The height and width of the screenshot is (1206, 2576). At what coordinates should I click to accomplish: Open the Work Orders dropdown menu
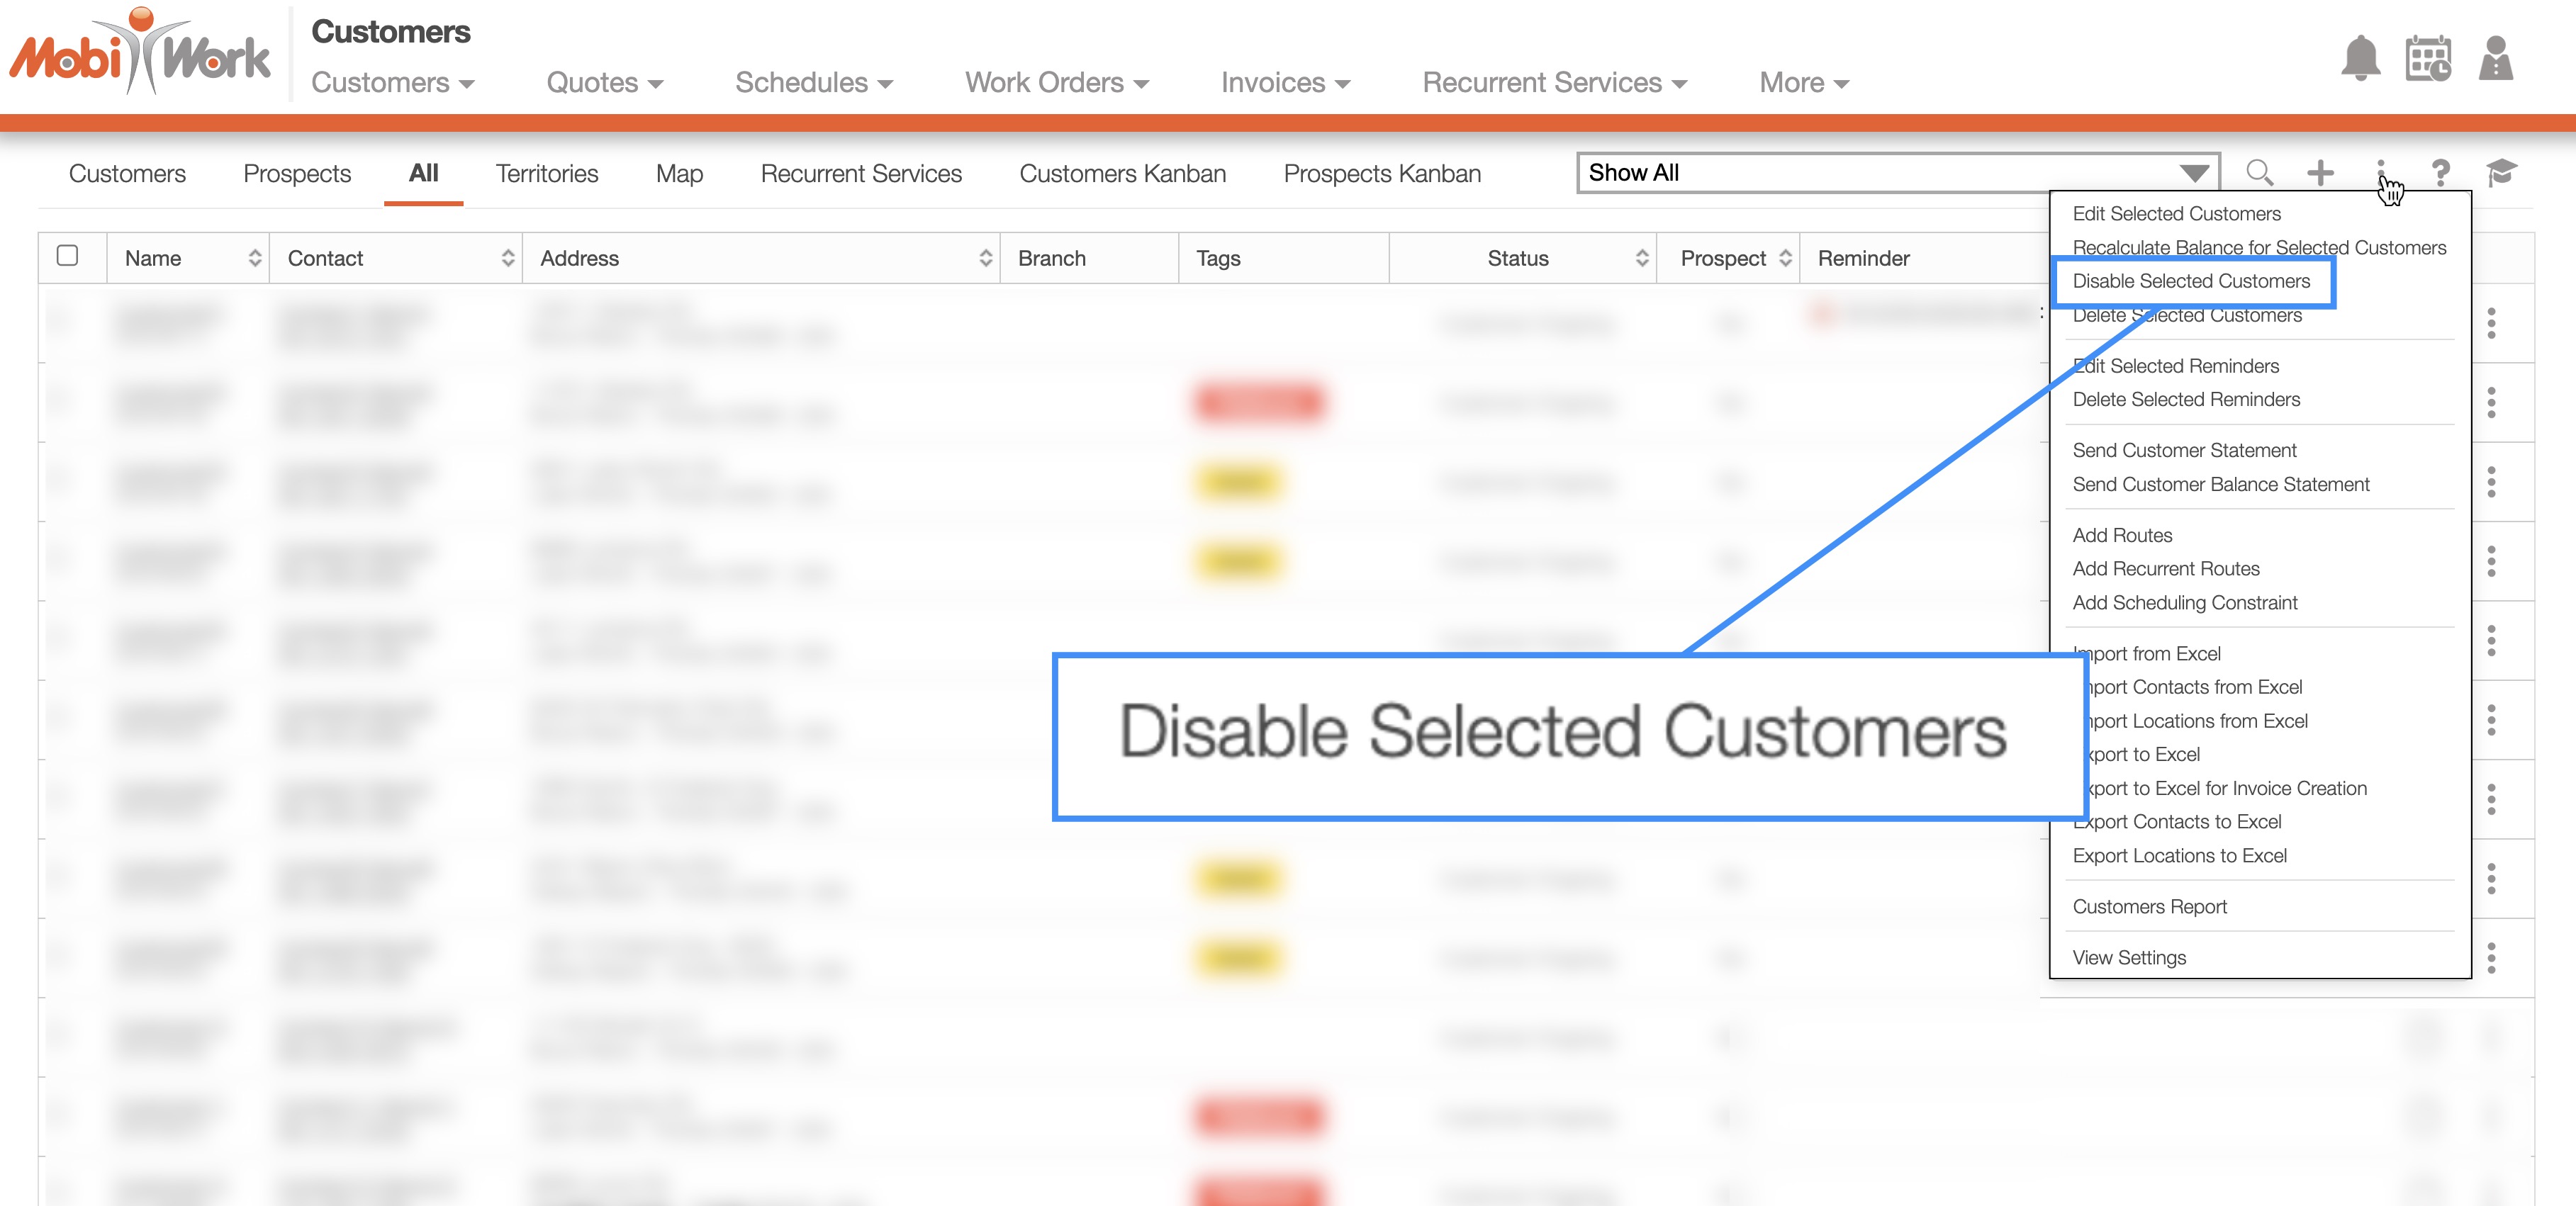[x=1056, y=83]
